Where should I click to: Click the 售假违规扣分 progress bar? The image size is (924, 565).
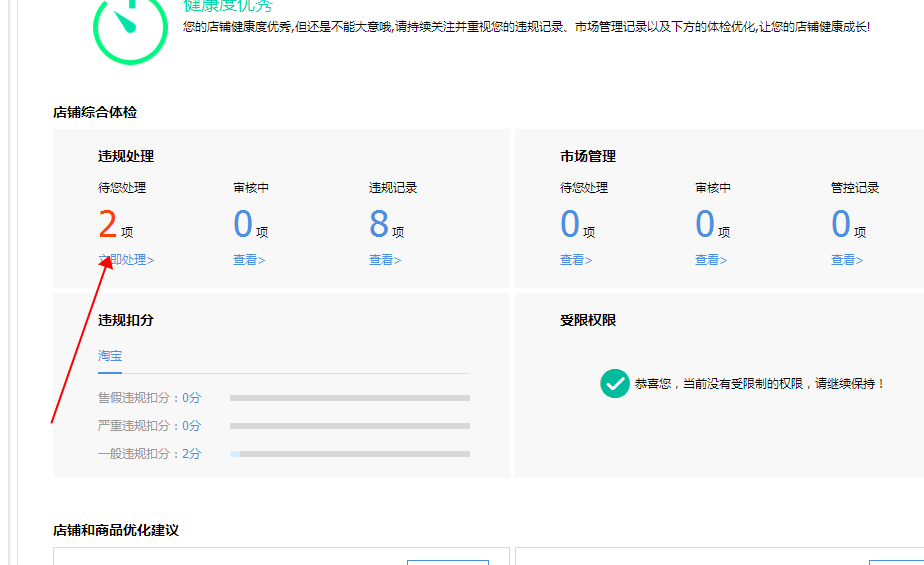349,398
